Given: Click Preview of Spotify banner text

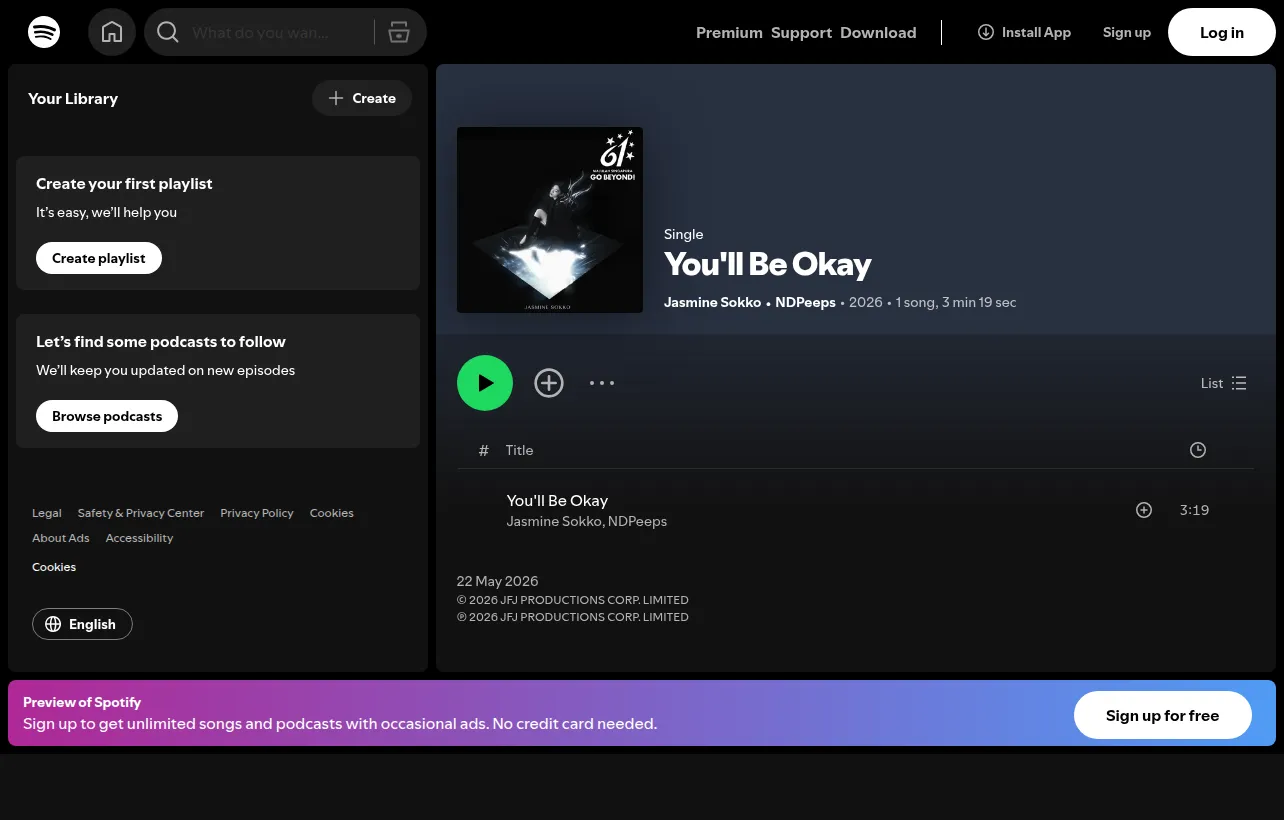Looking at the screenshot, I should pos(82,702).
